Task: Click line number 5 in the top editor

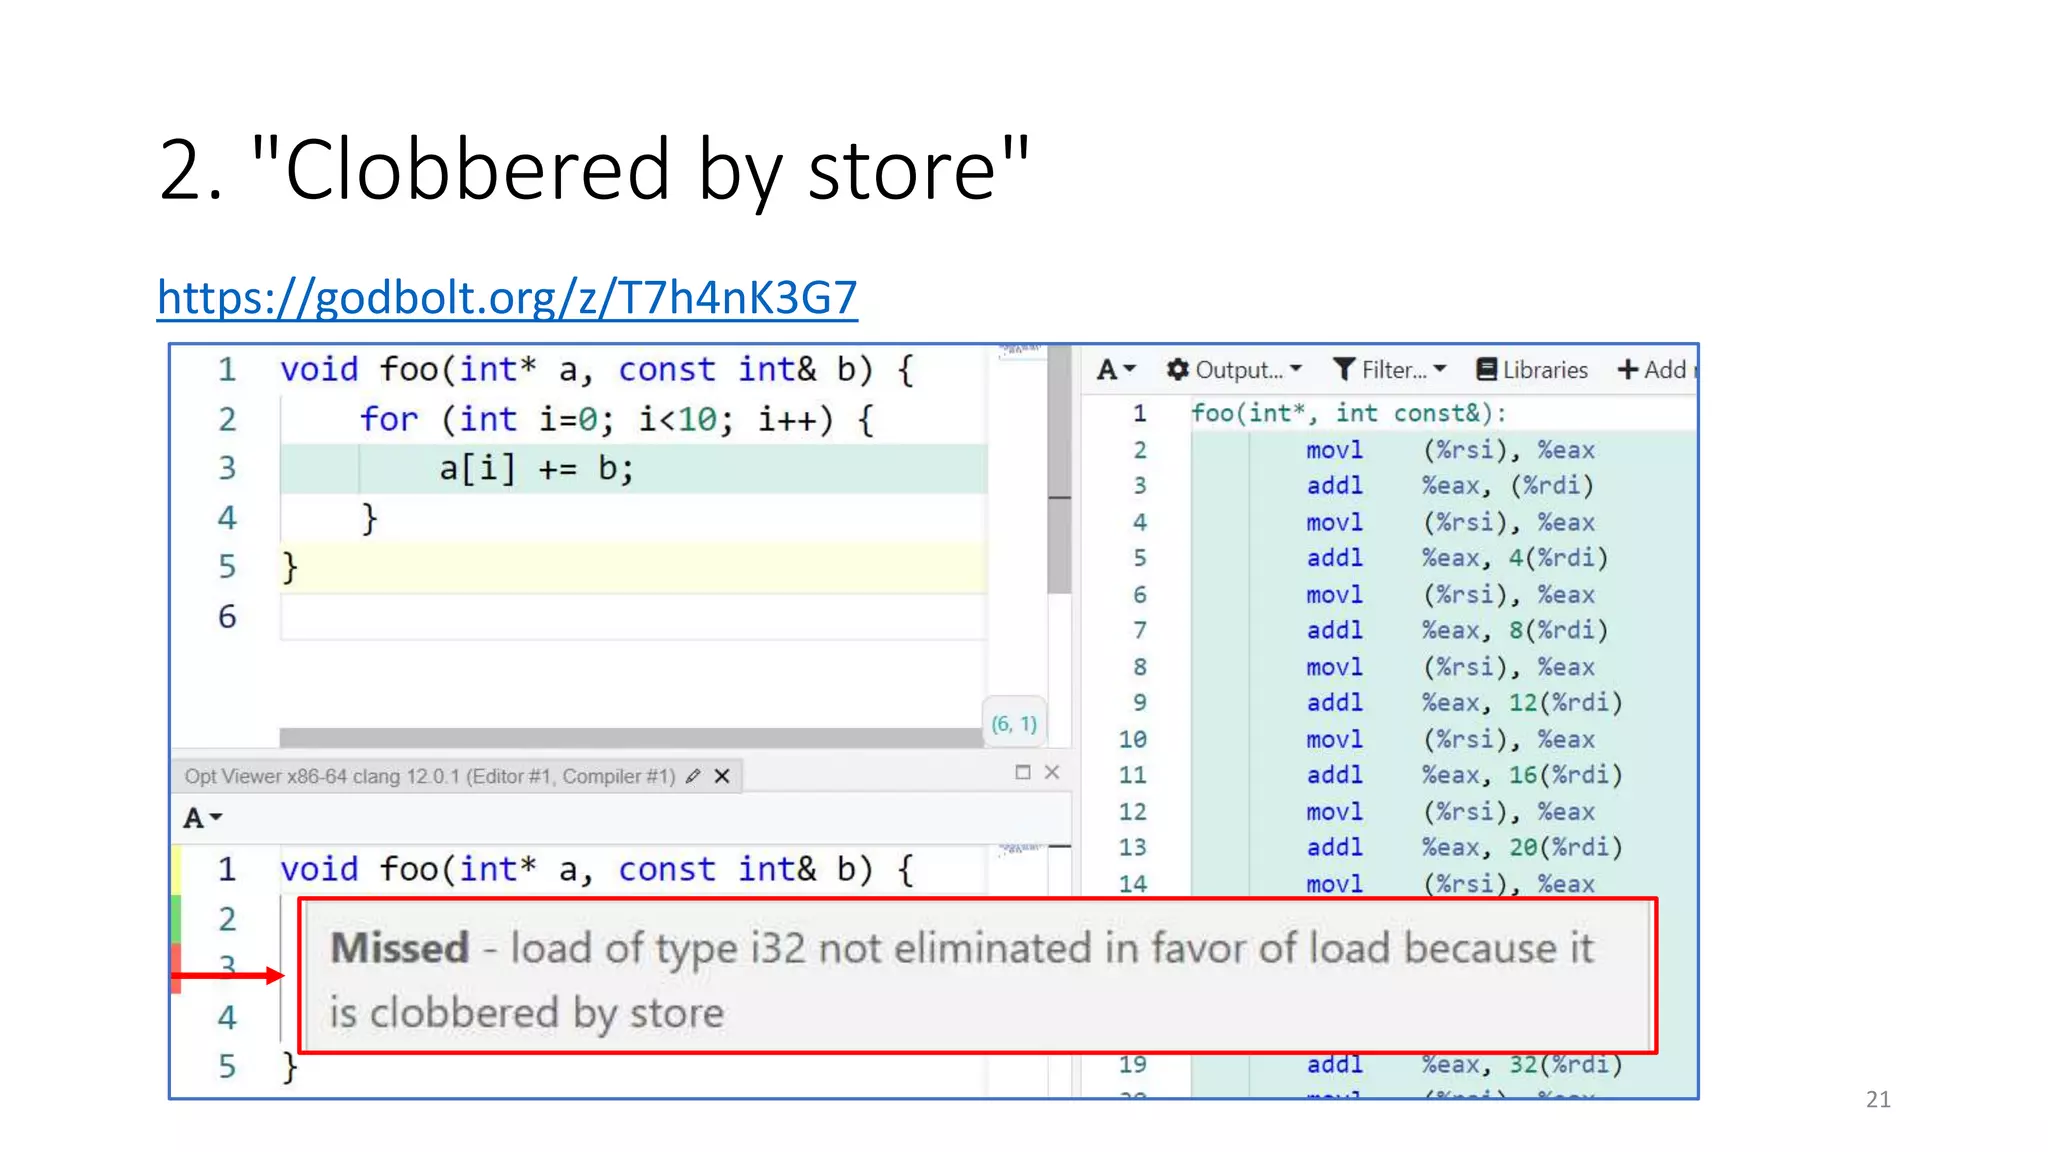Action: coord(227,567)
